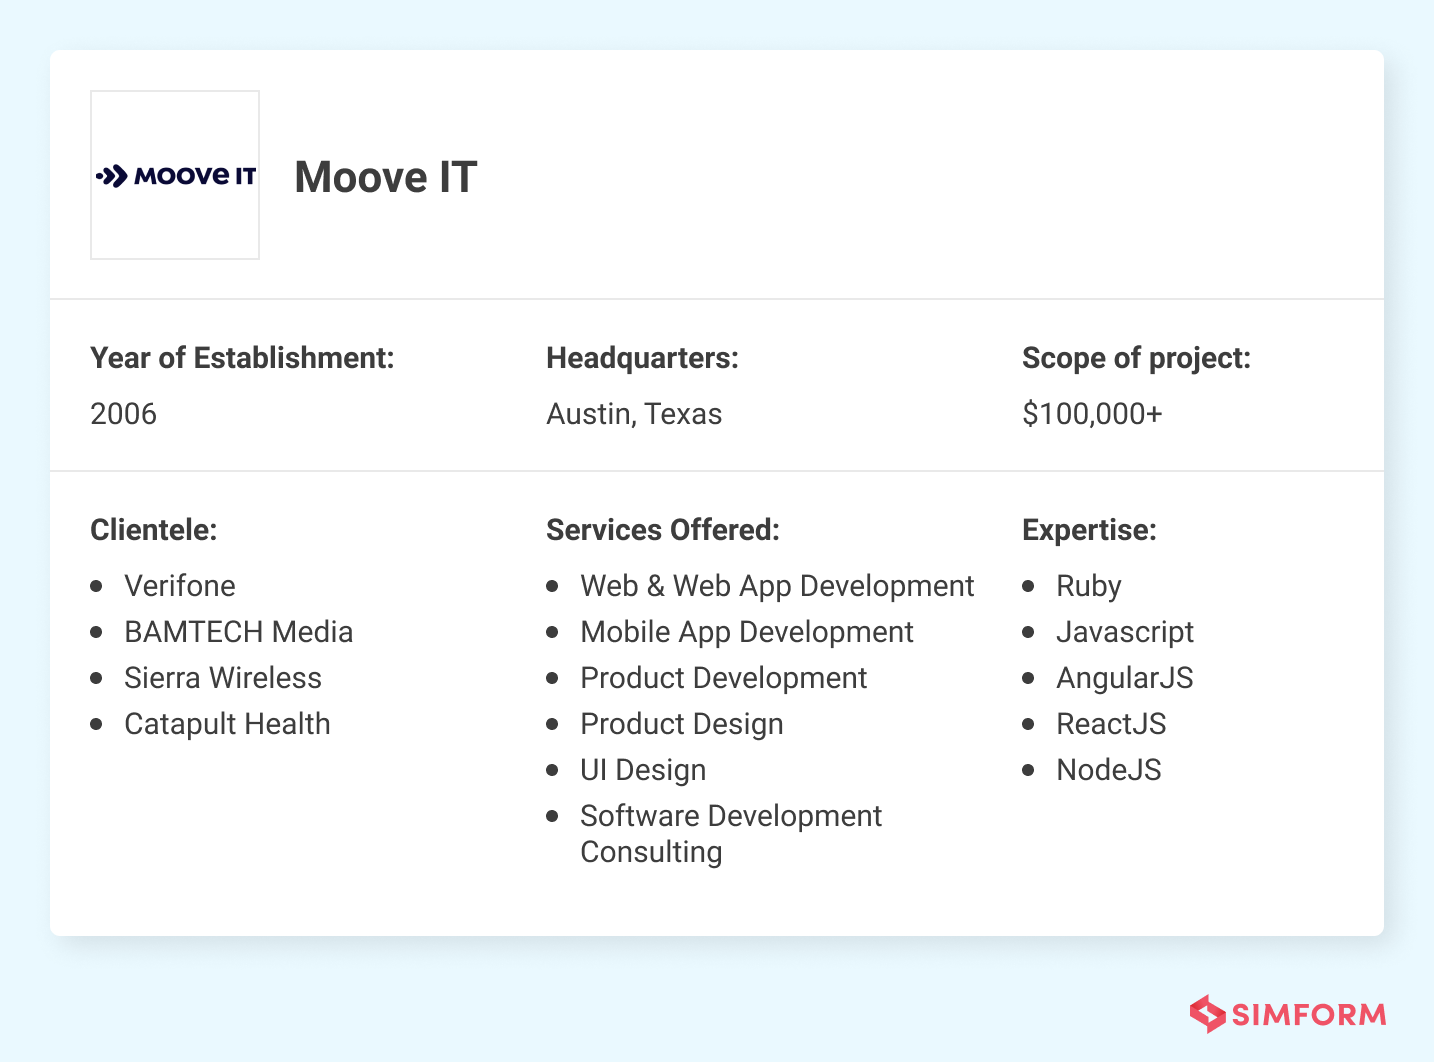This screenshot has height=1062, width=1434.
Task: Select the $100,000+ project scope value
Action: 1092,414
